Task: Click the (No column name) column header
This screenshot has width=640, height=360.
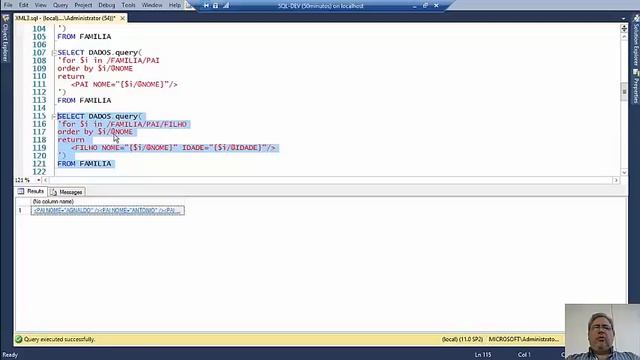Action: pos(53,202)
